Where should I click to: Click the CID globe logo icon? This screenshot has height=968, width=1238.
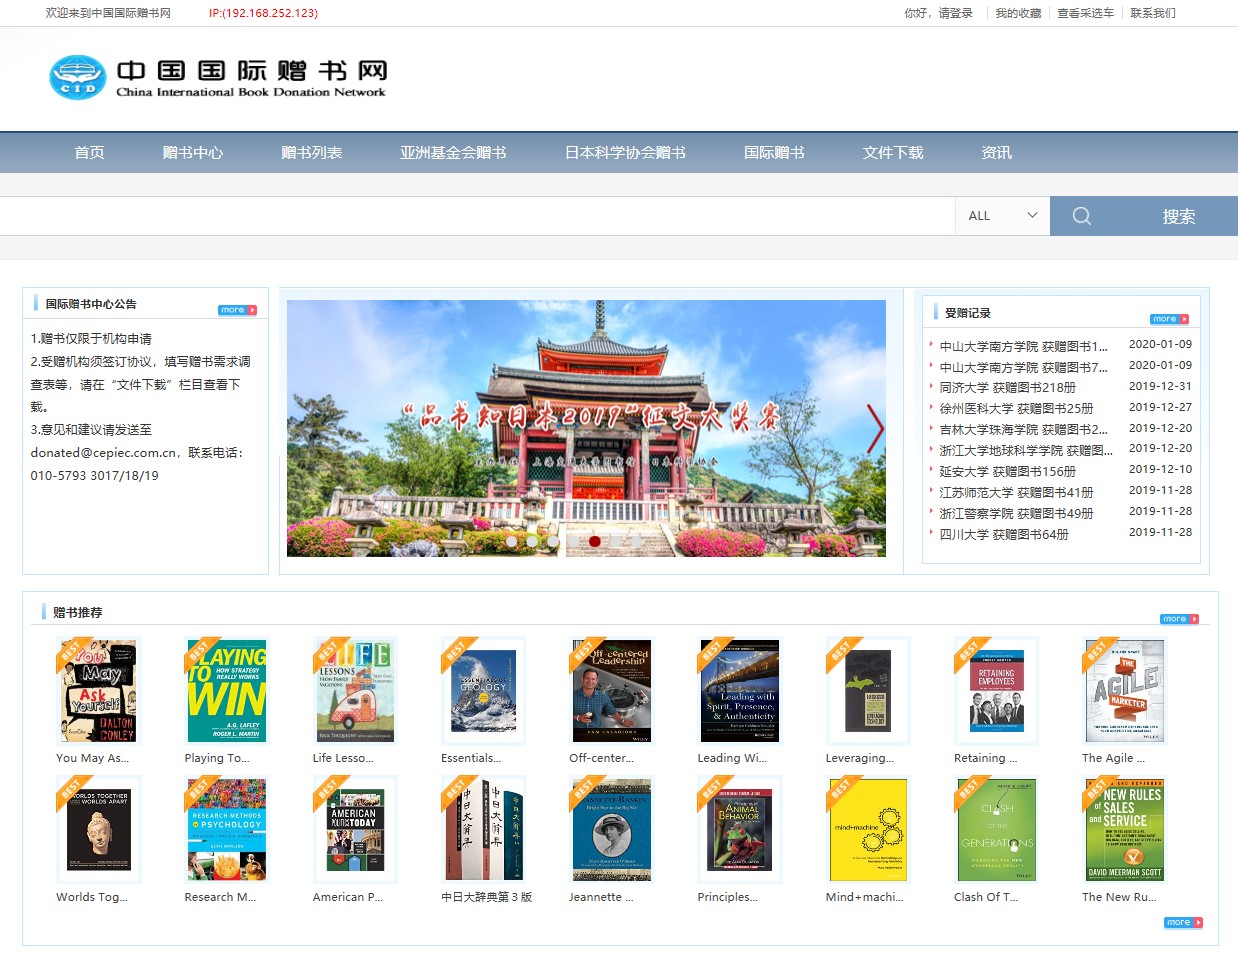(x=77, y=77)
